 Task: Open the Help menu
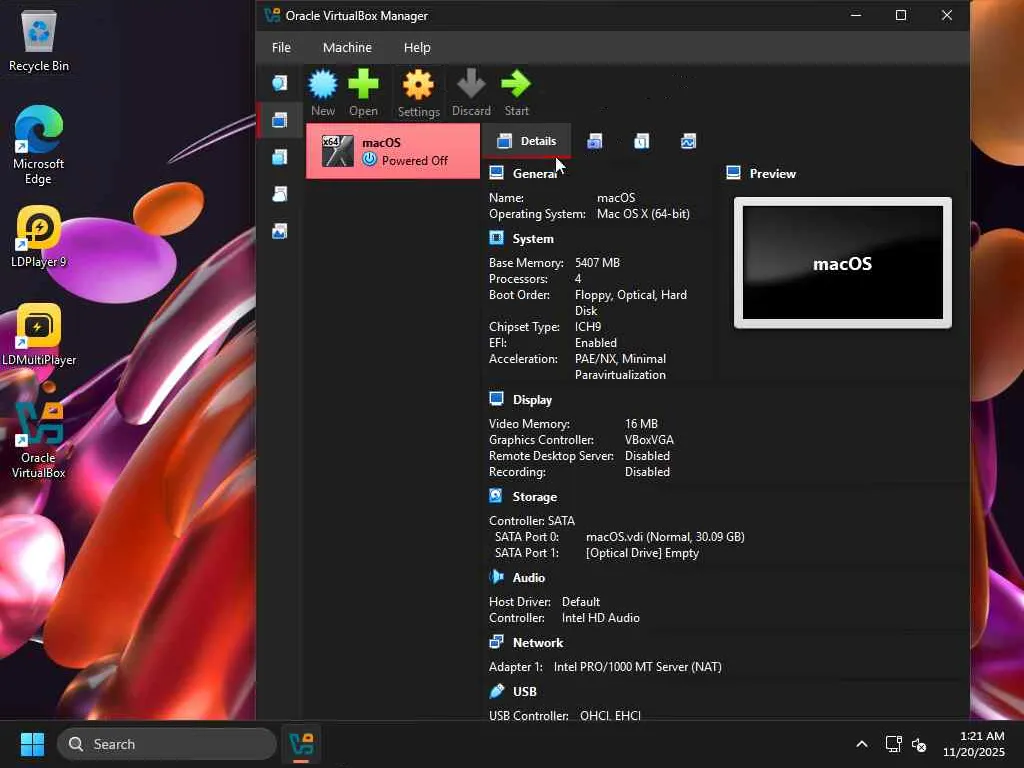(417, 48)
